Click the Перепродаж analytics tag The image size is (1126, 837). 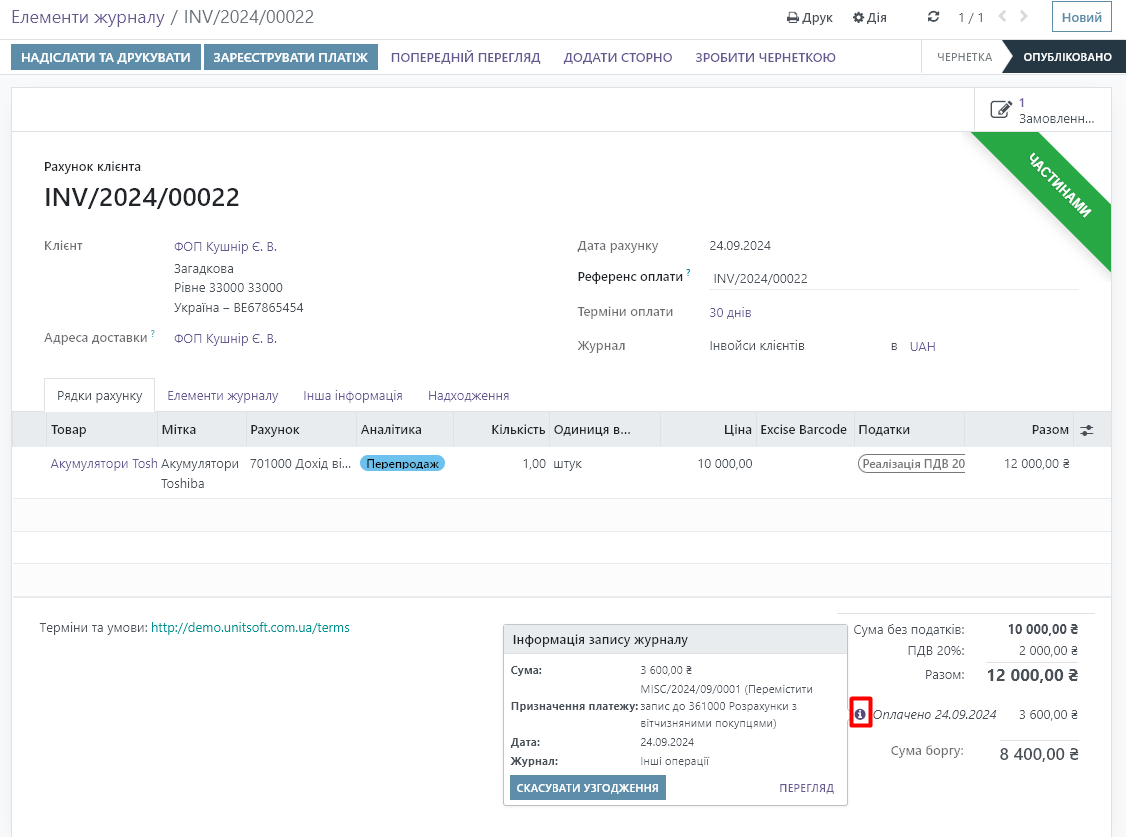(x=402, y=464)
